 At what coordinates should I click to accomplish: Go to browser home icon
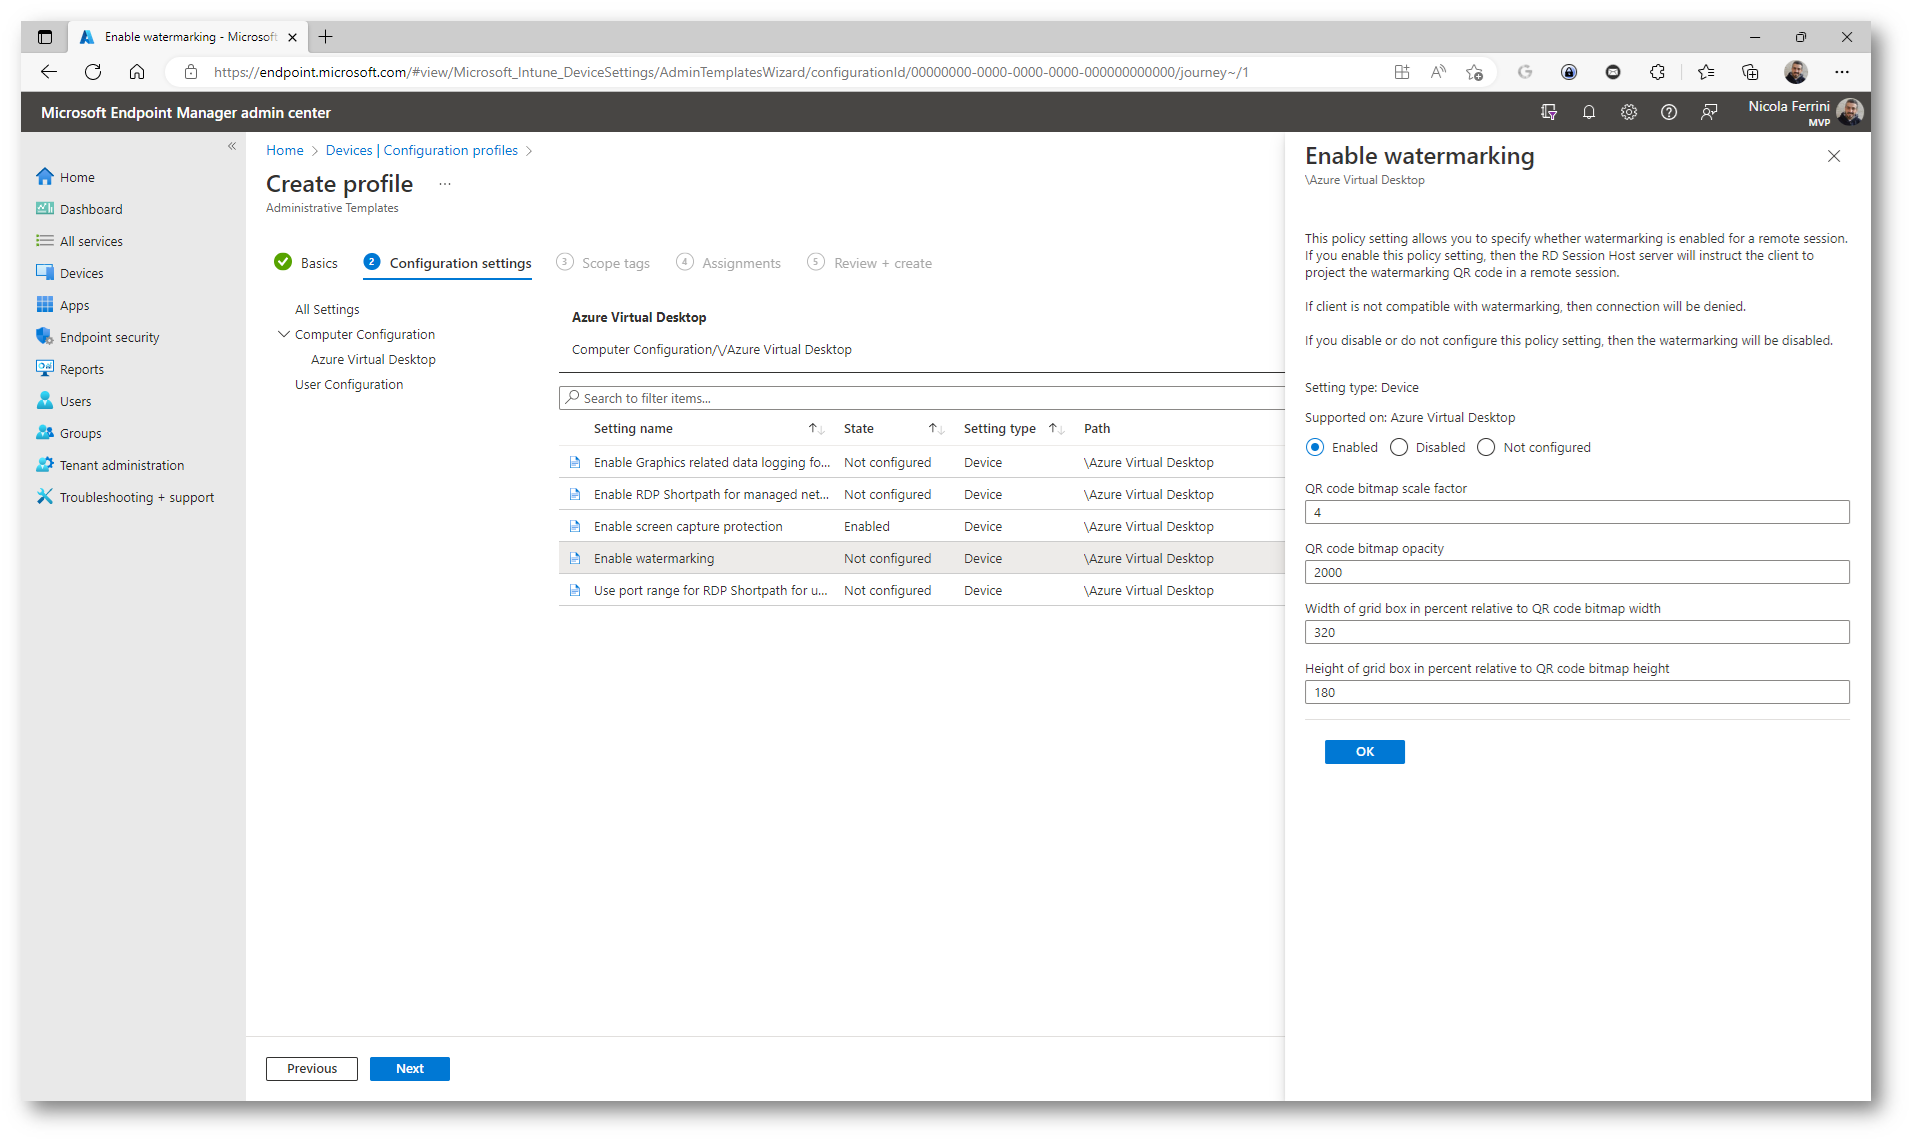(137, 72)
